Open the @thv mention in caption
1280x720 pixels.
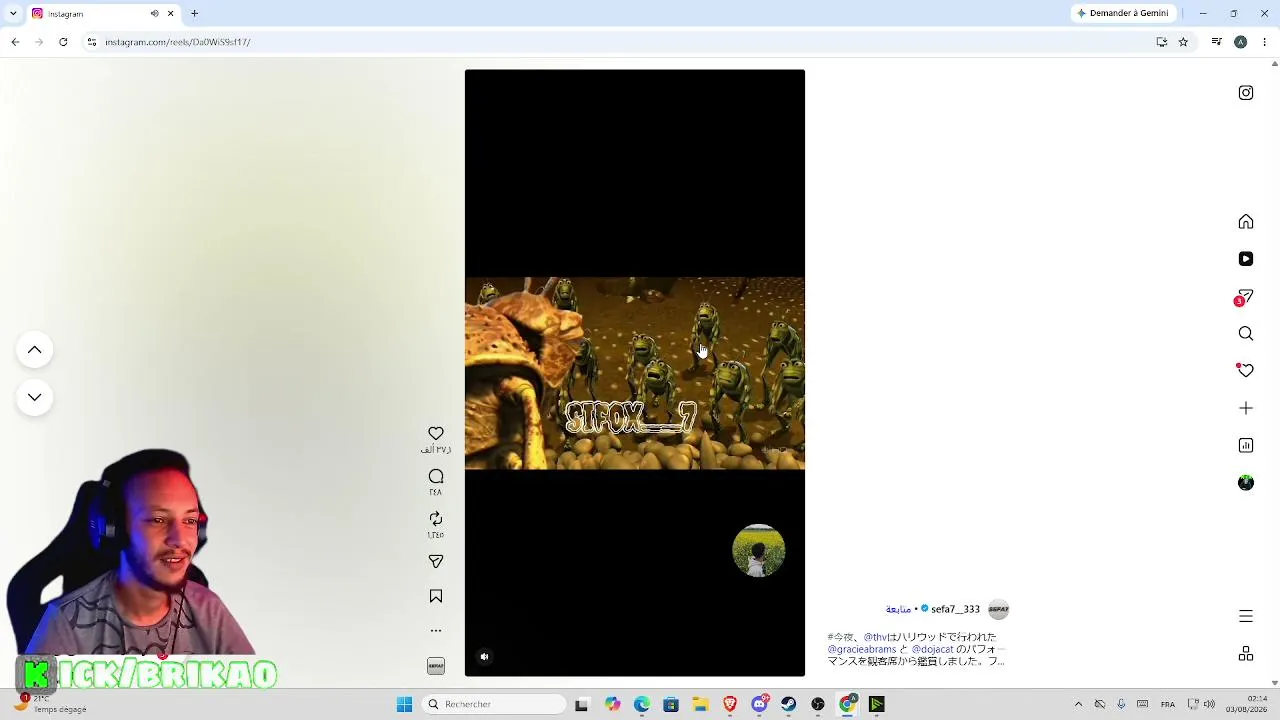pos(875,637)
